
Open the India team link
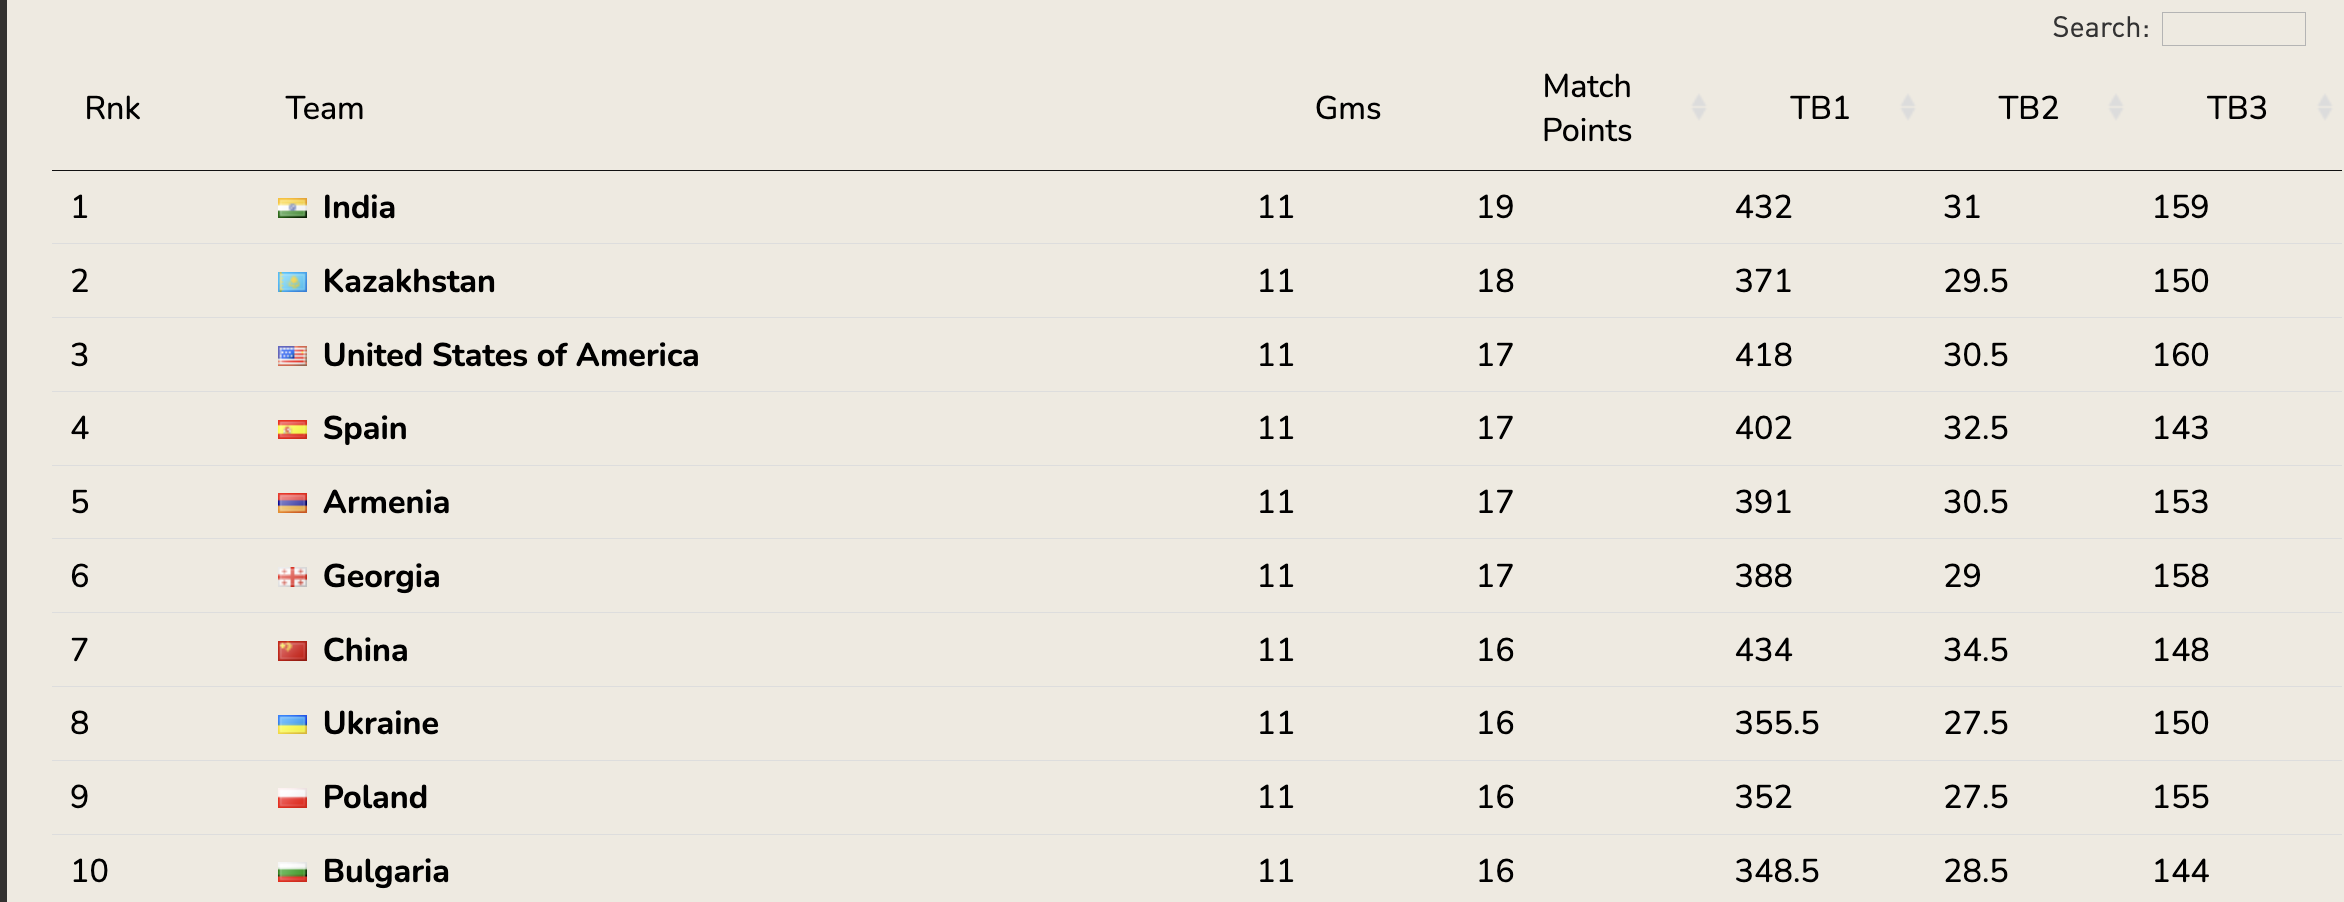pyautogui.click(x=359, y=207)
